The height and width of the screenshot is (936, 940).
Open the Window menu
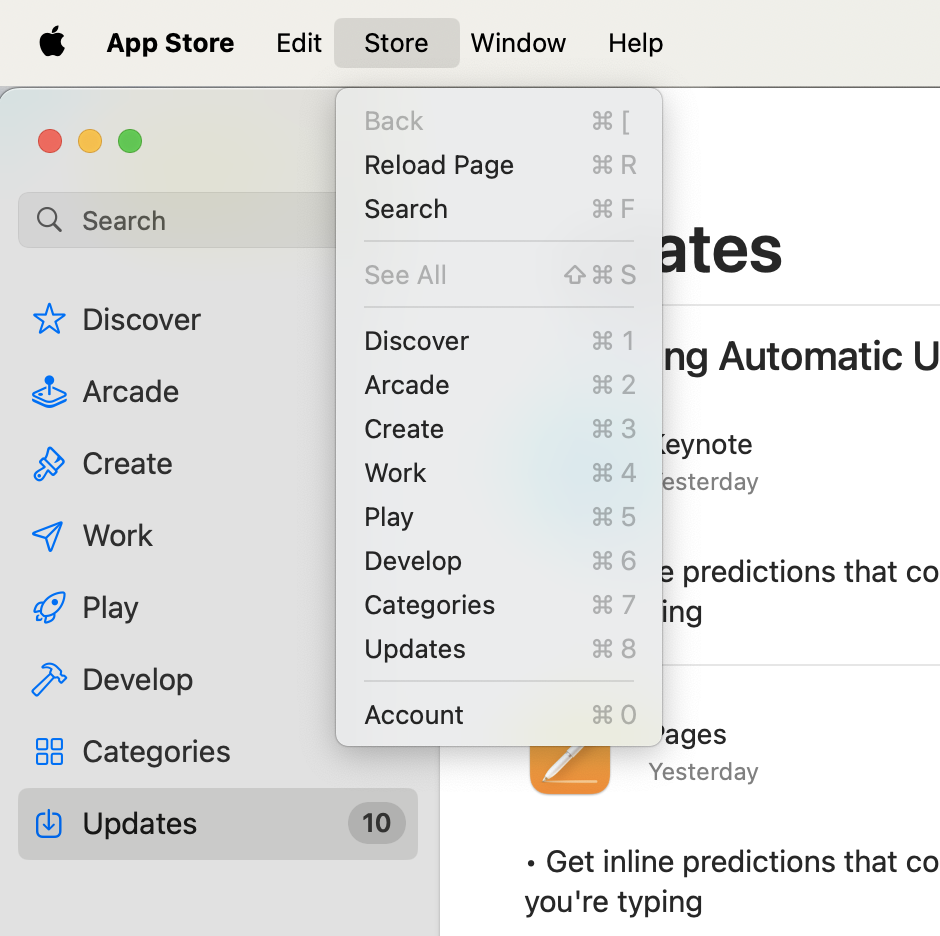(518, 43)
